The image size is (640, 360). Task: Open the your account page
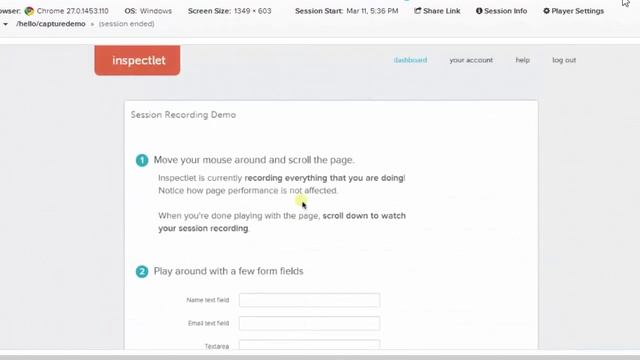[x=471, y=60]
